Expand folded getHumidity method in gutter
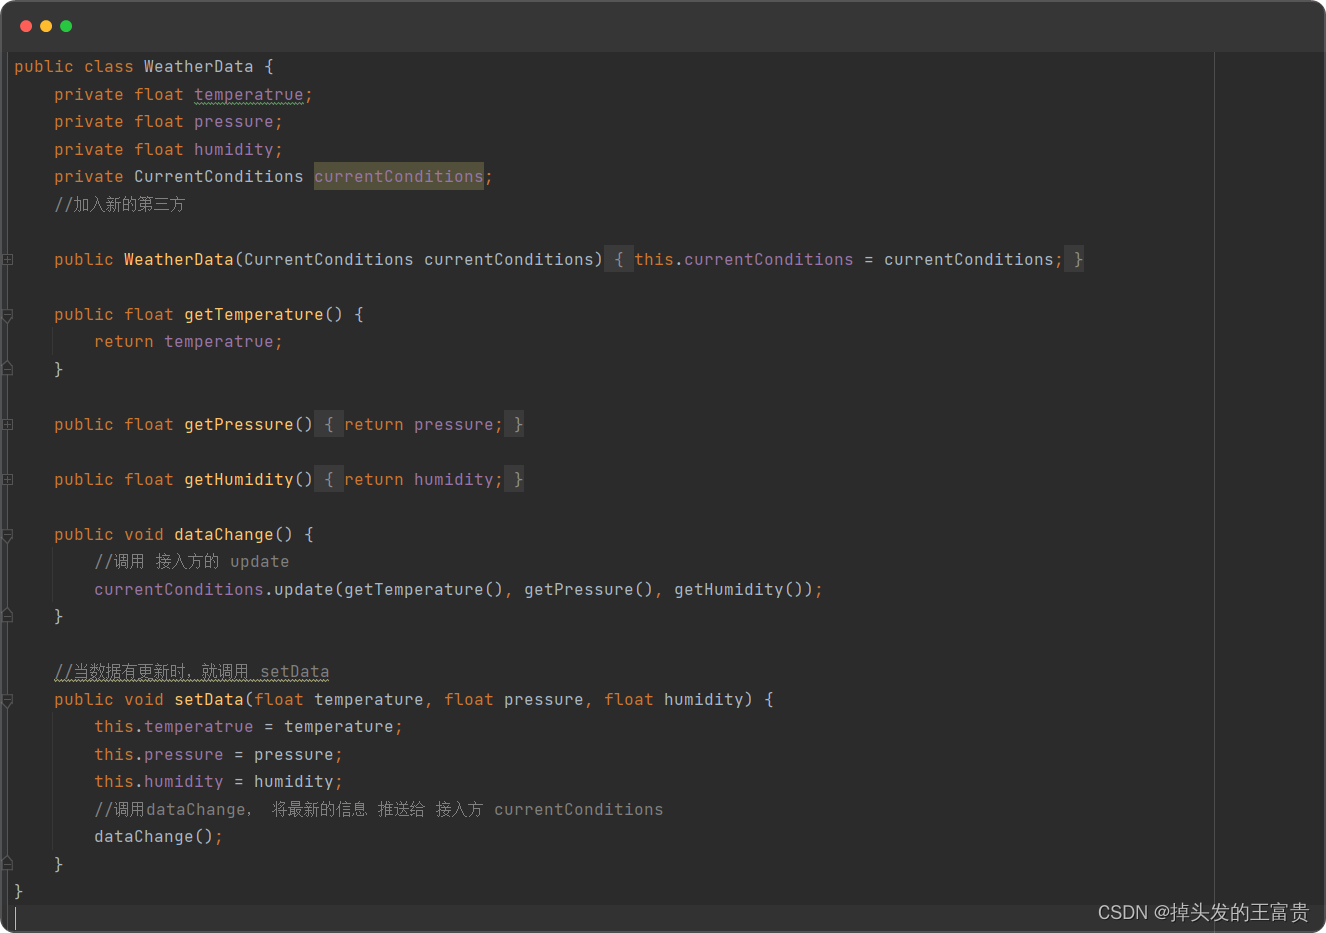 pyautogui.click(x=7, y=480)
